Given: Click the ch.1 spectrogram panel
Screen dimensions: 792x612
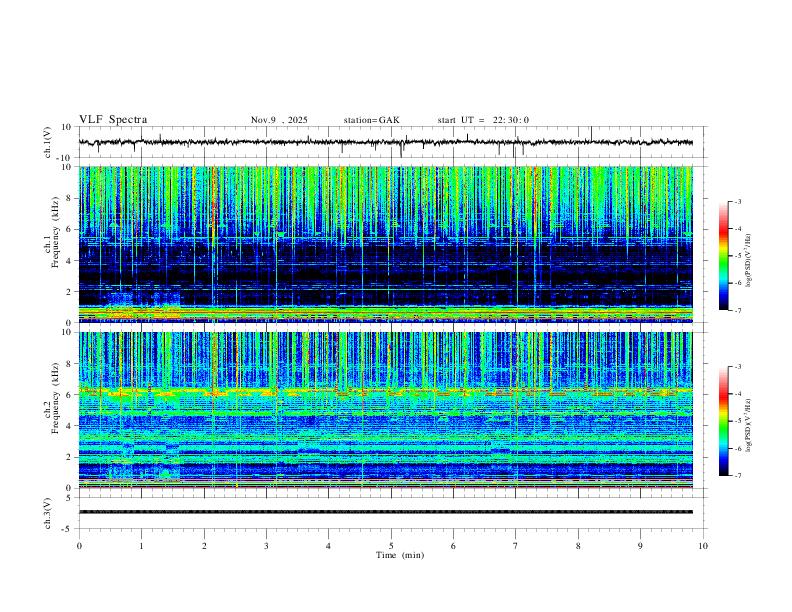Looking at the screenshot, I should click(385, 244).
